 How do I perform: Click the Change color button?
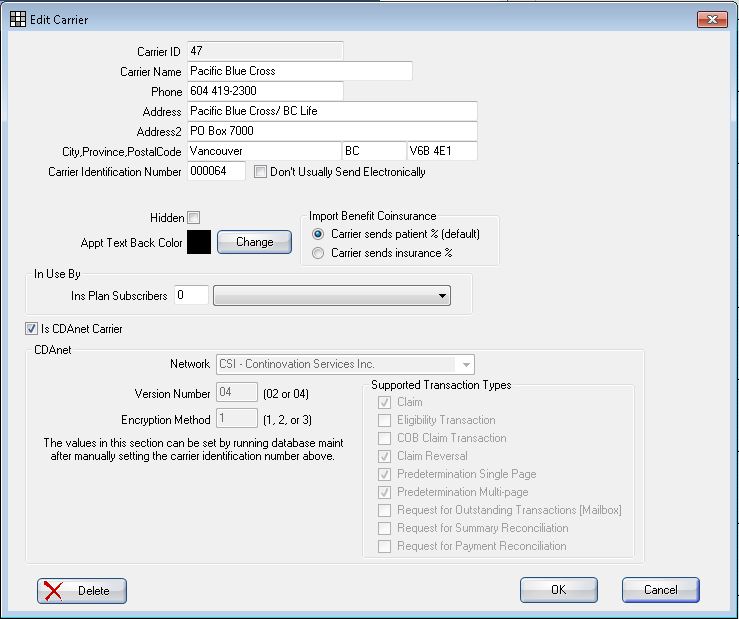(x=255, y=242)
